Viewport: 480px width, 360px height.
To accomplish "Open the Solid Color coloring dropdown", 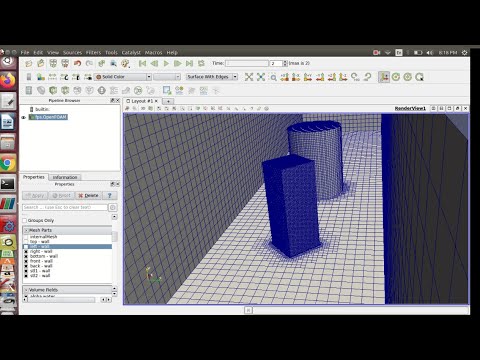I will pyautogui.click(x=123, y=77).
